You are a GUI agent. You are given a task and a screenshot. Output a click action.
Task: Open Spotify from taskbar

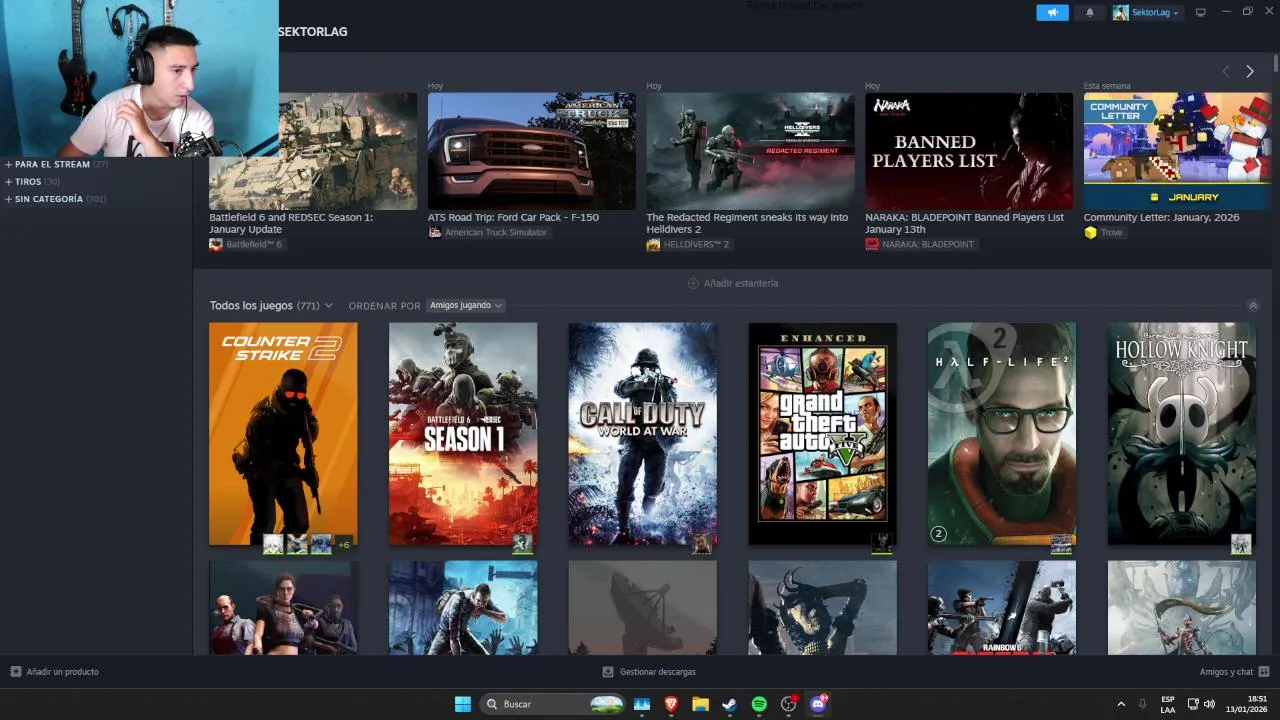(759, 704)
